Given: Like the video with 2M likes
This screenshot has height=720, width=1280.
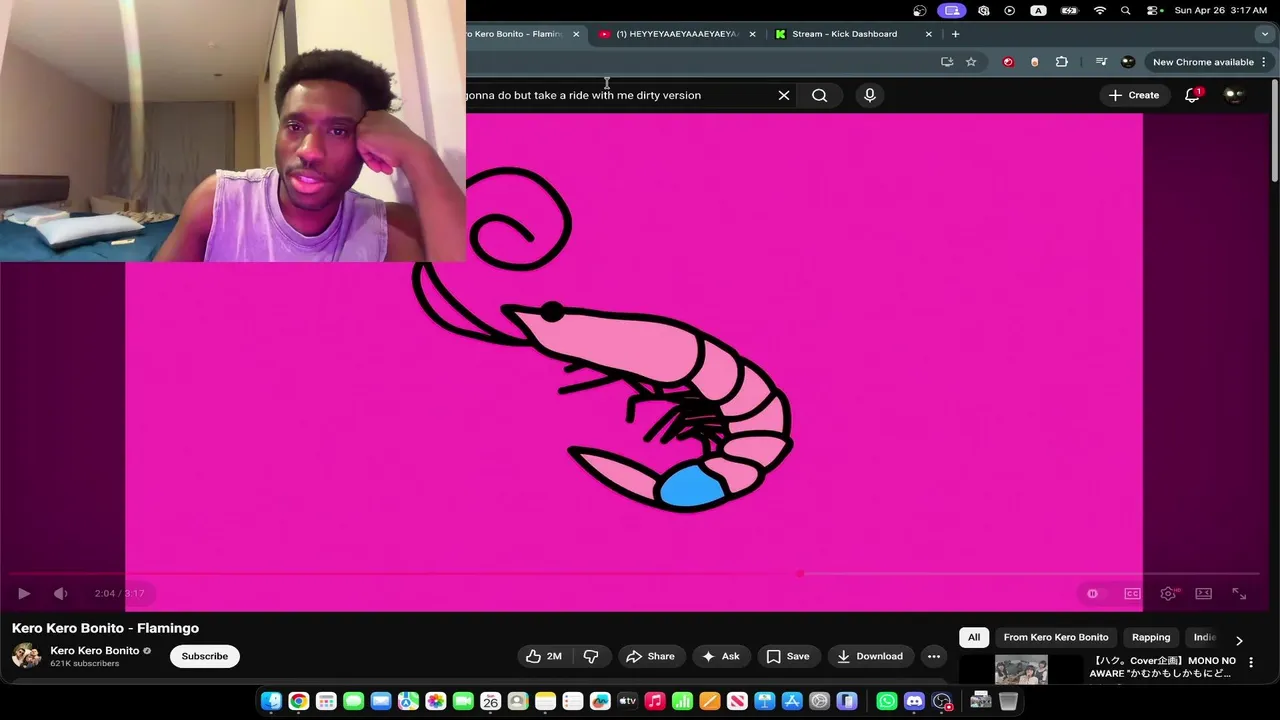Looking at the screenshot, I should click(544, 656).
